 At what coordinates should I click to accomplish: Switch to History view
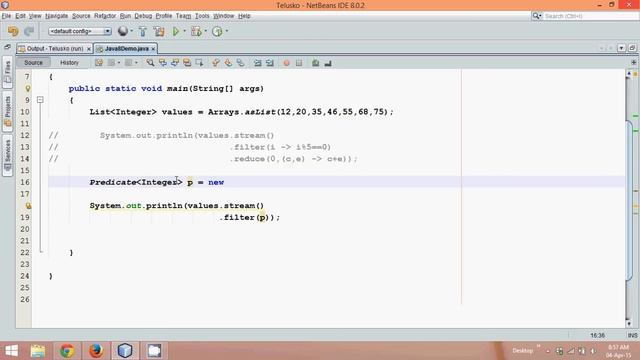(x=69, y=62)
